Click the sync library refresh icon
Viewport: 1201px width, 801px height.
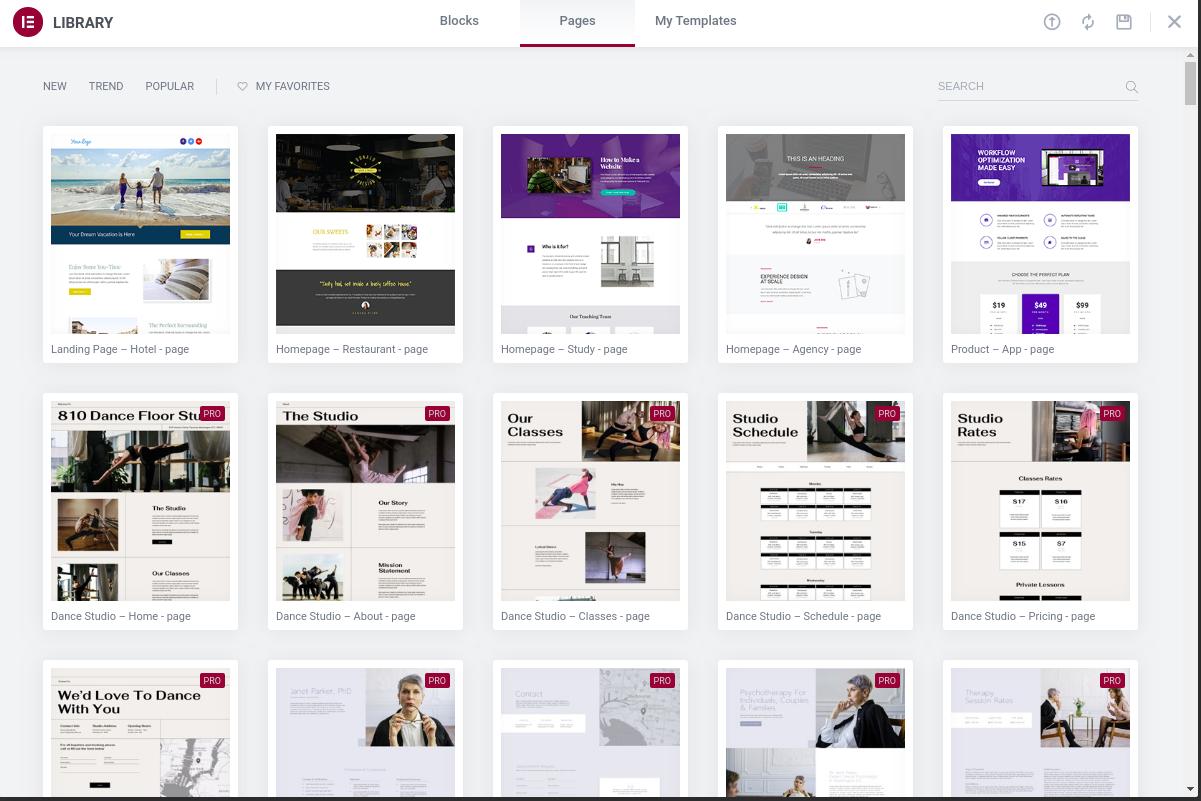[1088, 22]
